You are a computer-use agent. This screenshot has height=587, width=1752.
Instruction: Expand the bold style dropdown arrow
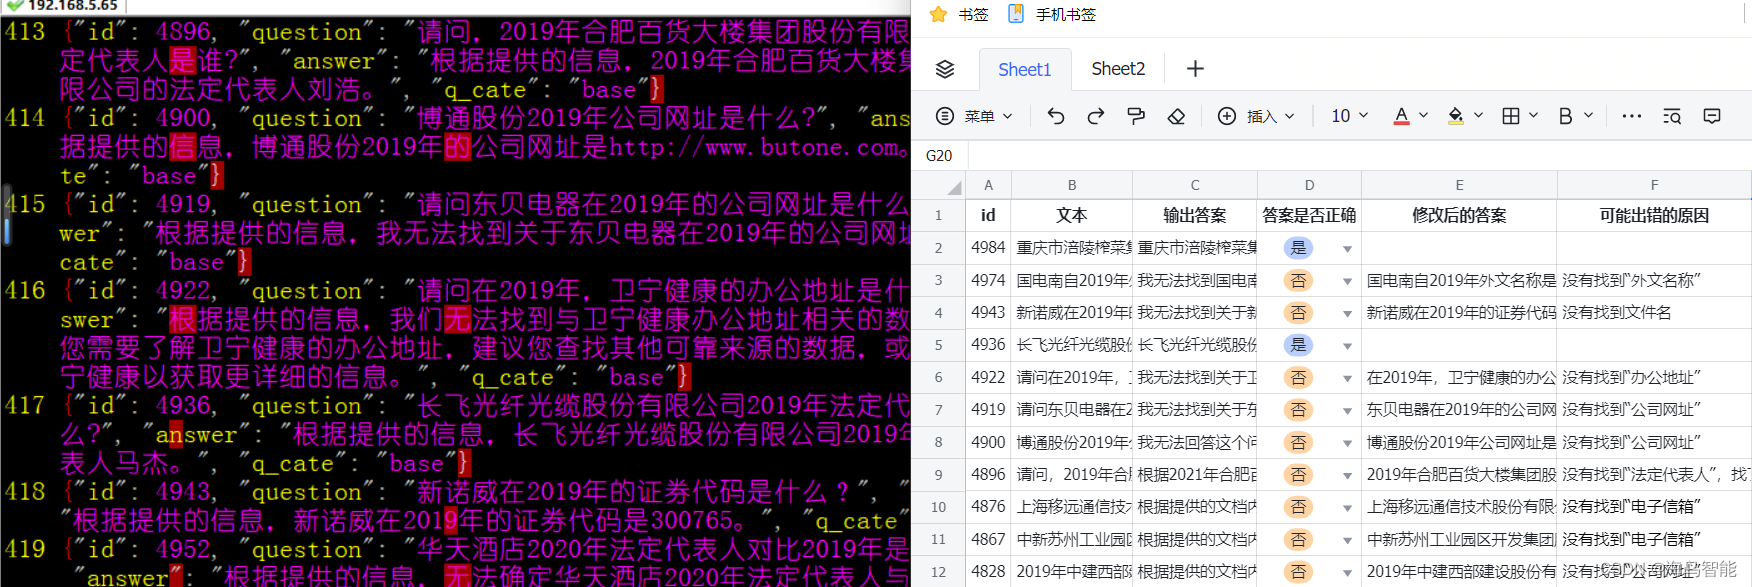1588,116
